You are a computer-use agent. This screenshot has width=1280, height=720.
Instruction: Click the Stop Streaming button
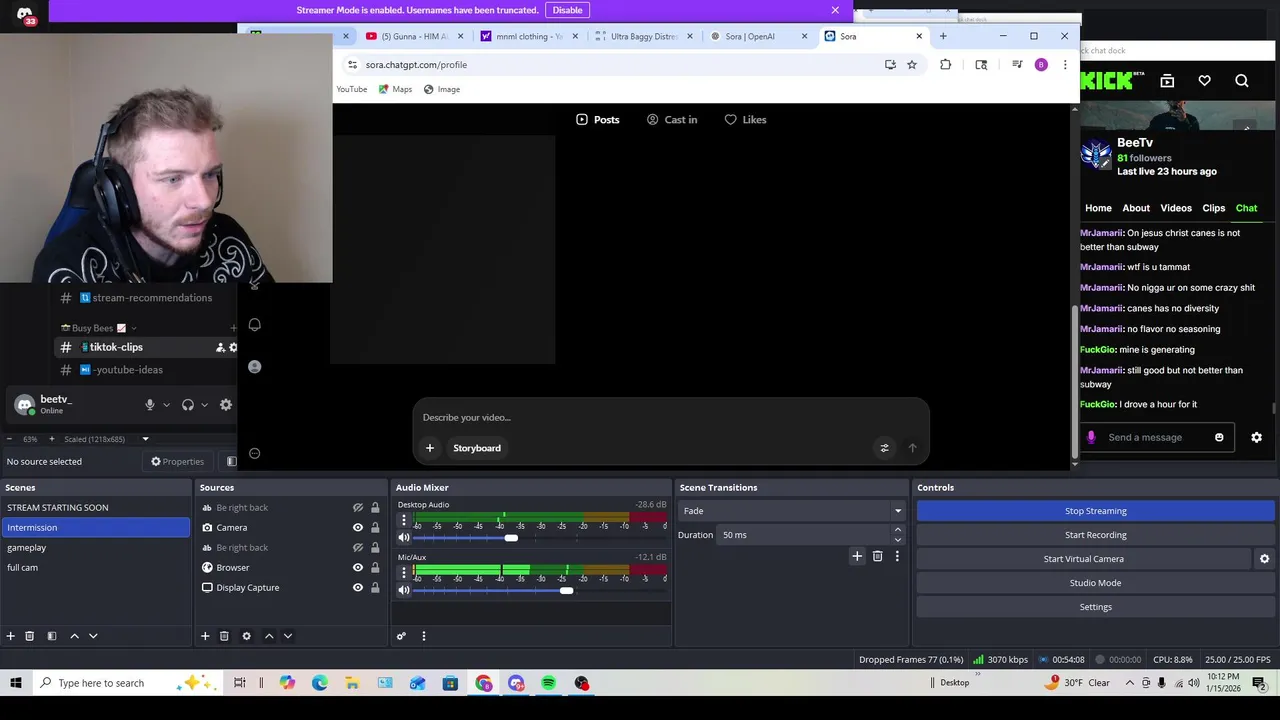[1095, 511]
